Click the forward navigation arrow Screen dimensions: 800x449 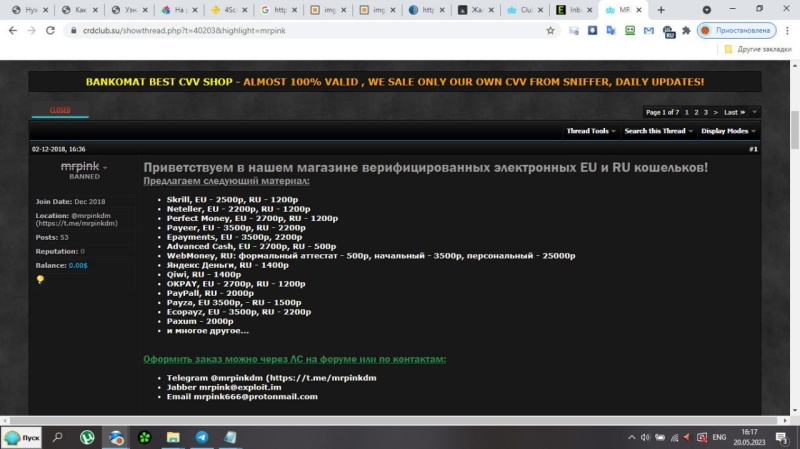click(32, 31)
